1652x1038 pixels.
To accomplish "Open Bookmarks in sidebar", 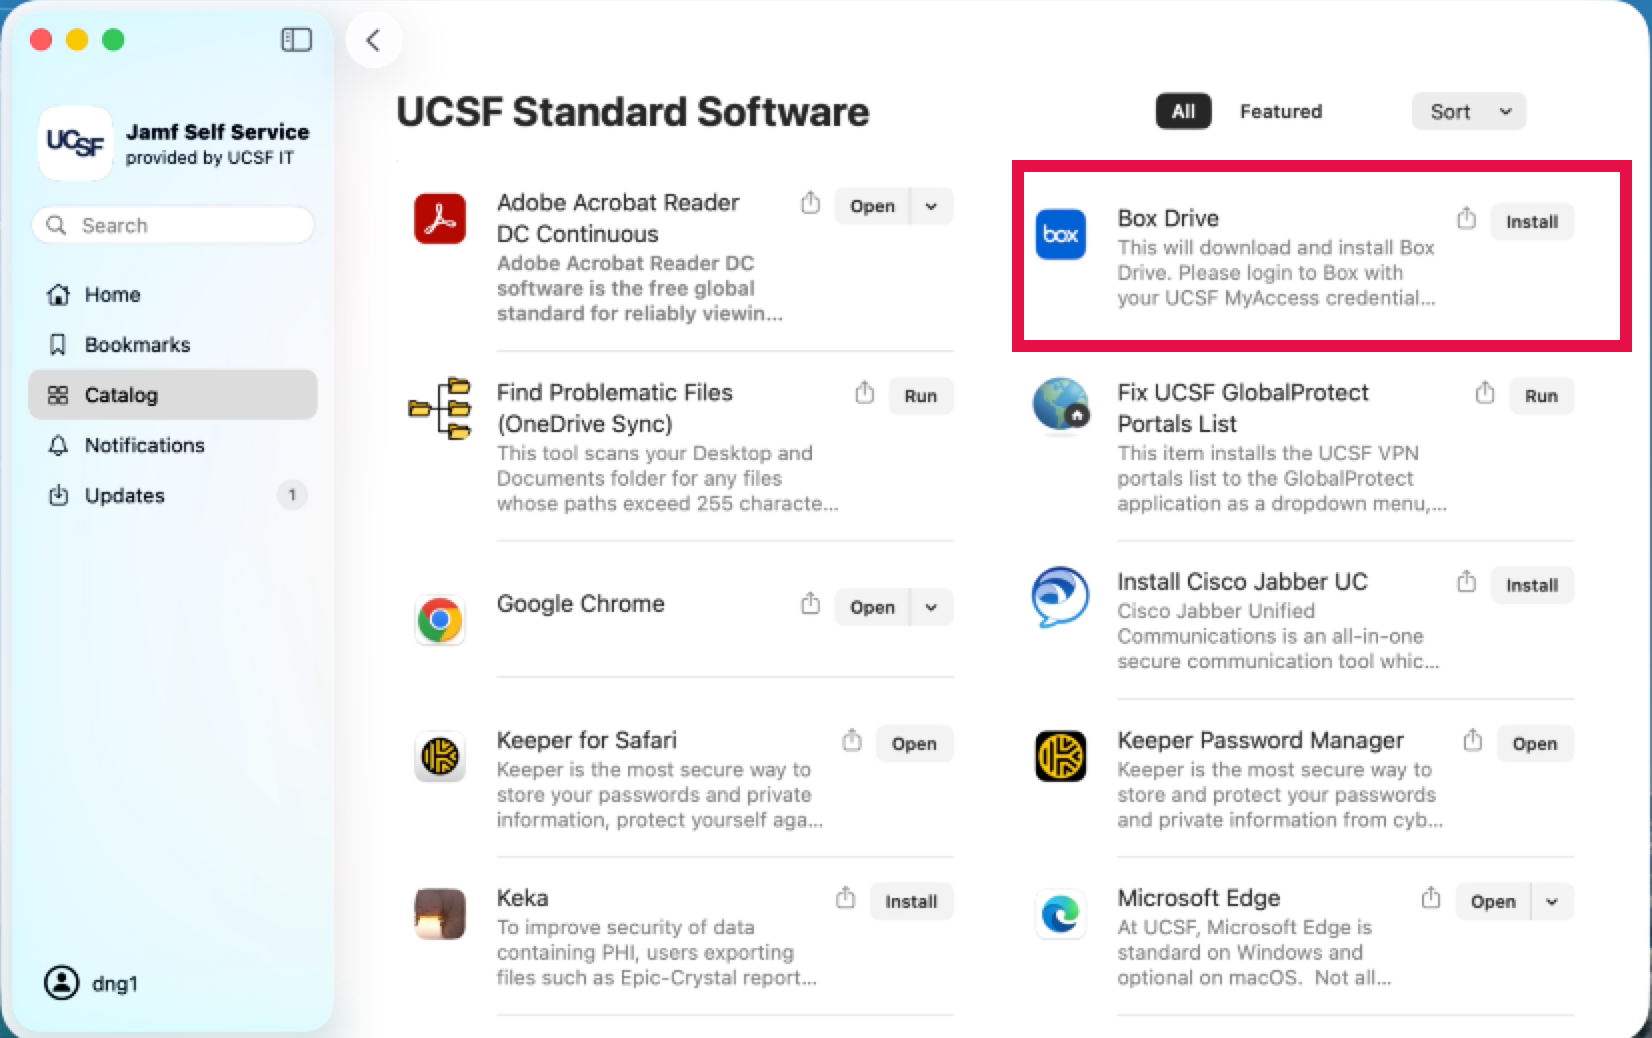I will [173, 345].
